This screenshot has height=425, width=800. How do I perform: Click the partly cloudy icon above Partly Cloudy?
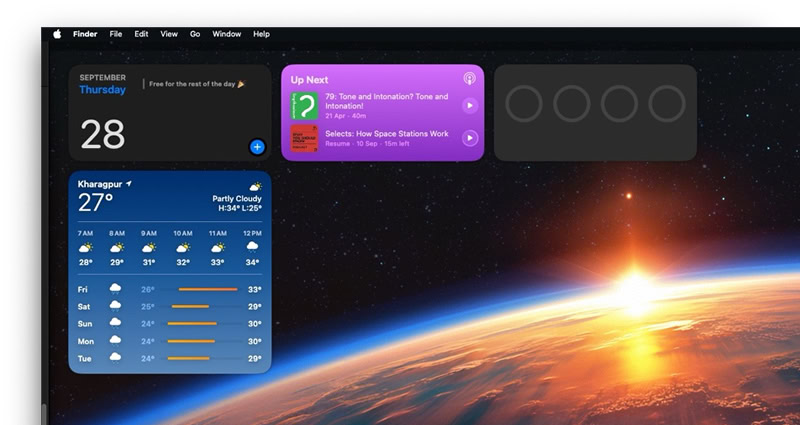tap(255, 187)
